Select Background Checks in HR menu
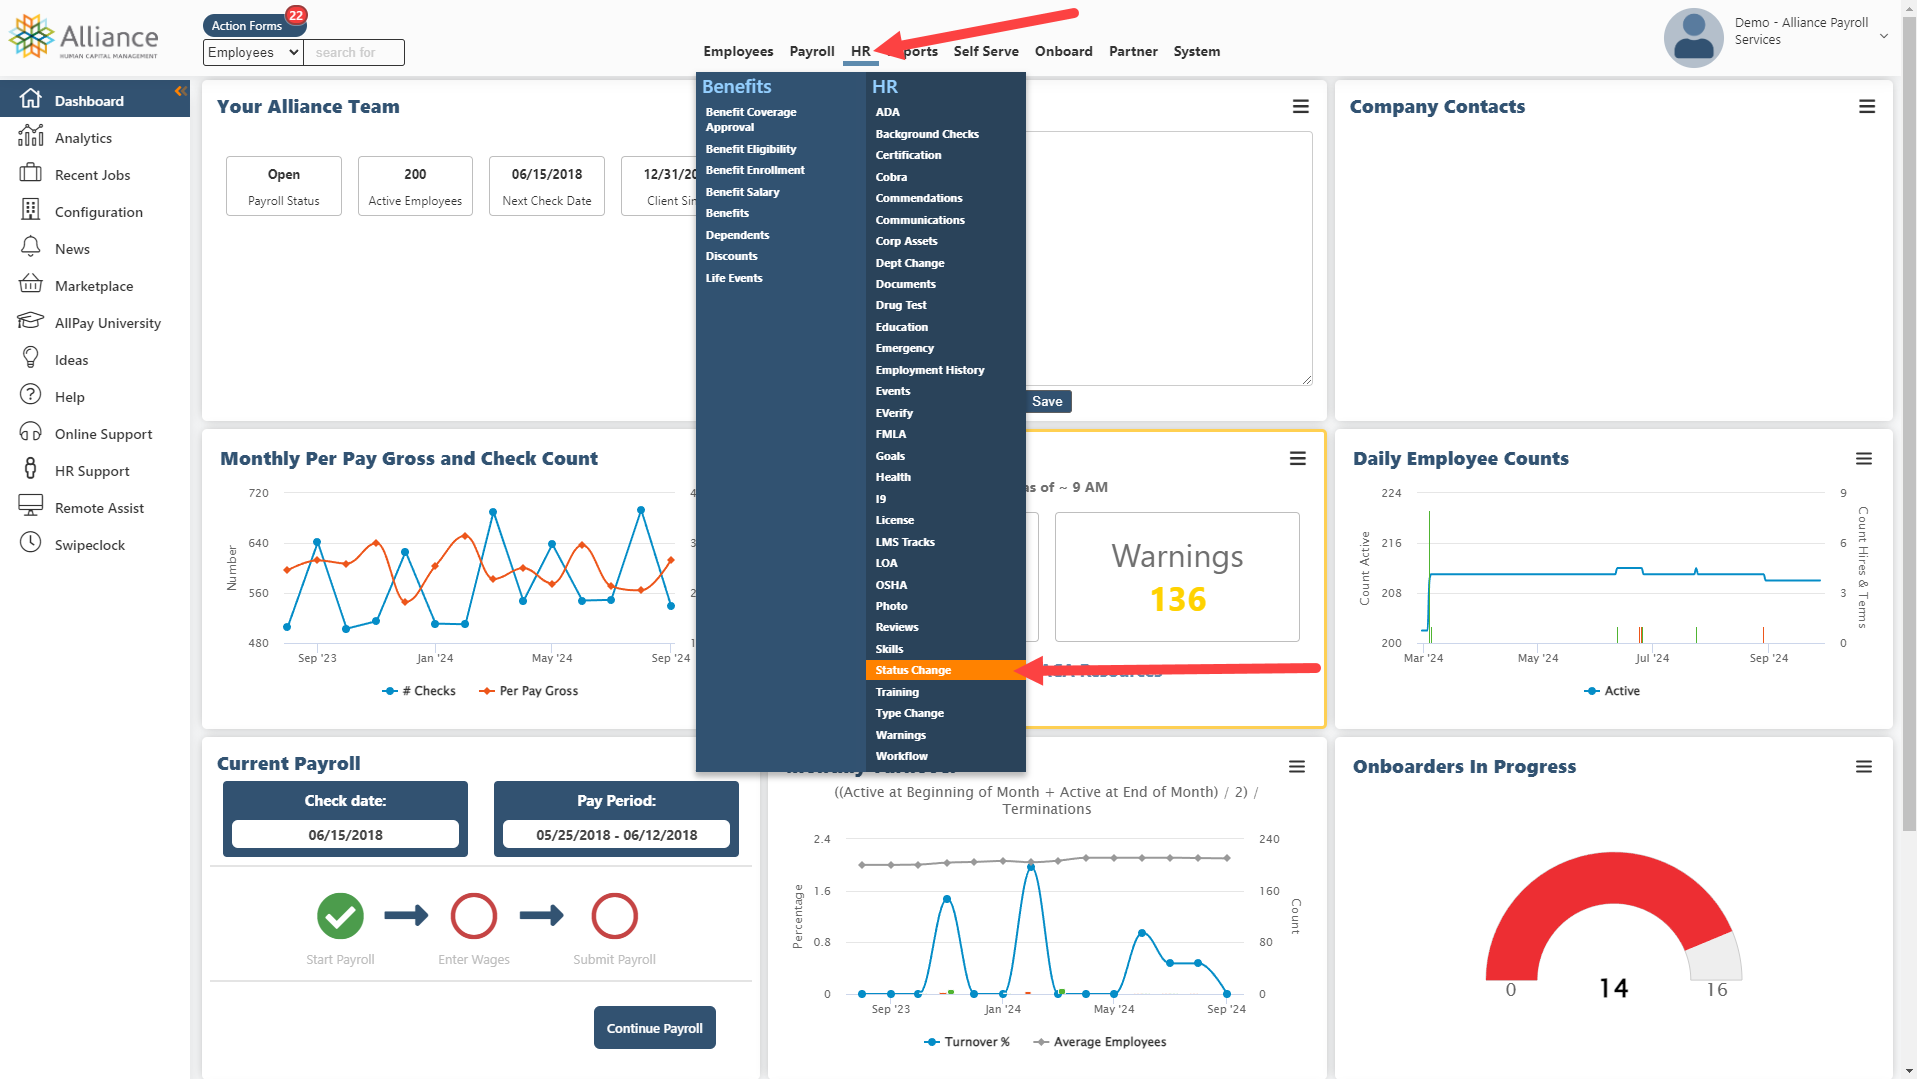Viewport: 1917px width, 1079px height. (927, 134)
